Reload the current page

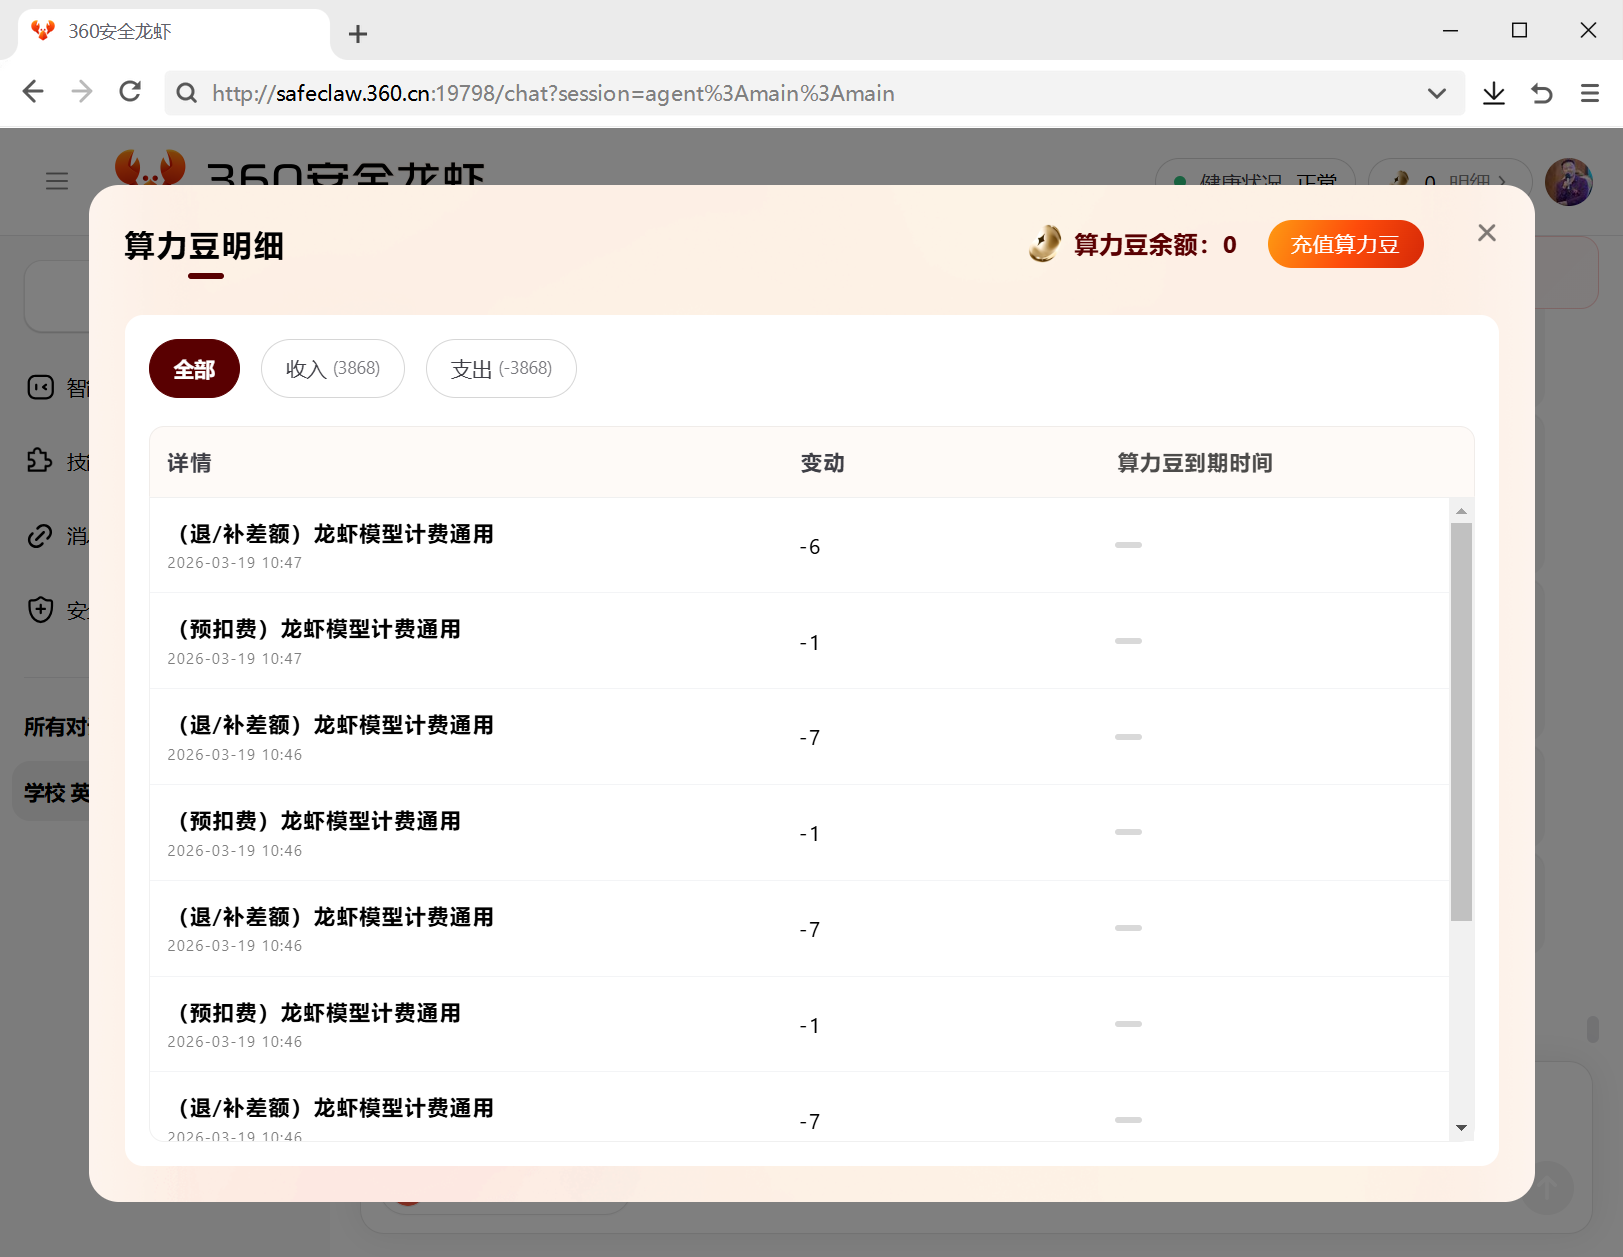click(130, 93)
